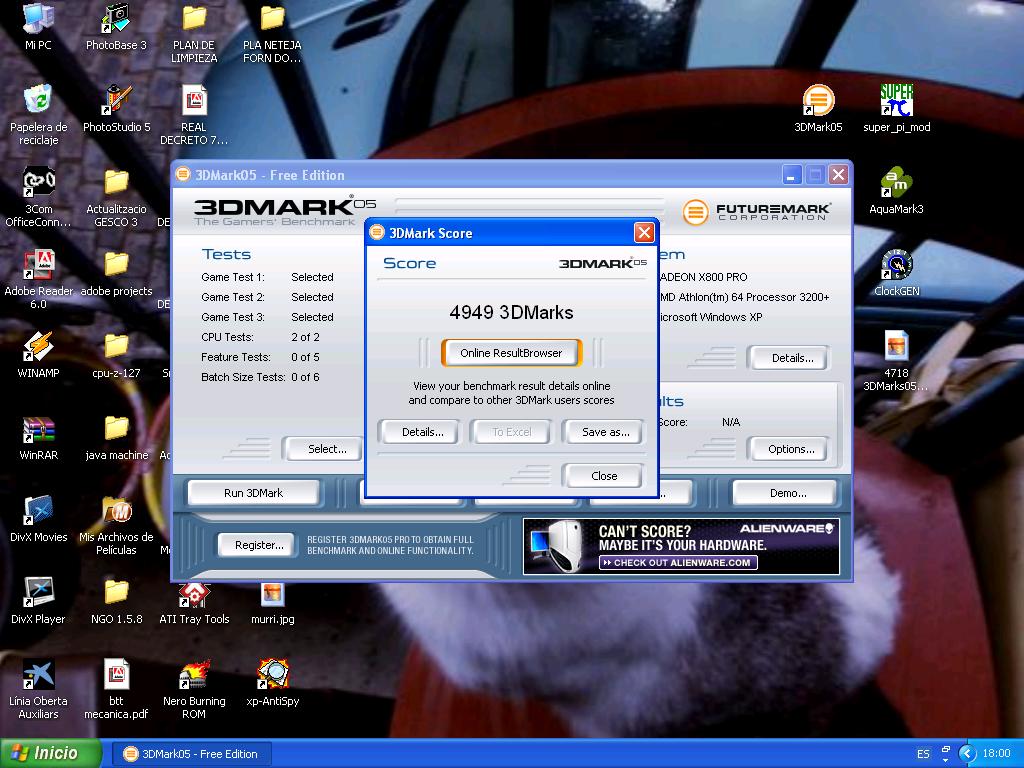Click the Online ResultBrowser button
This screenshot has width=1024, height=768.
(x=511, y=353)
